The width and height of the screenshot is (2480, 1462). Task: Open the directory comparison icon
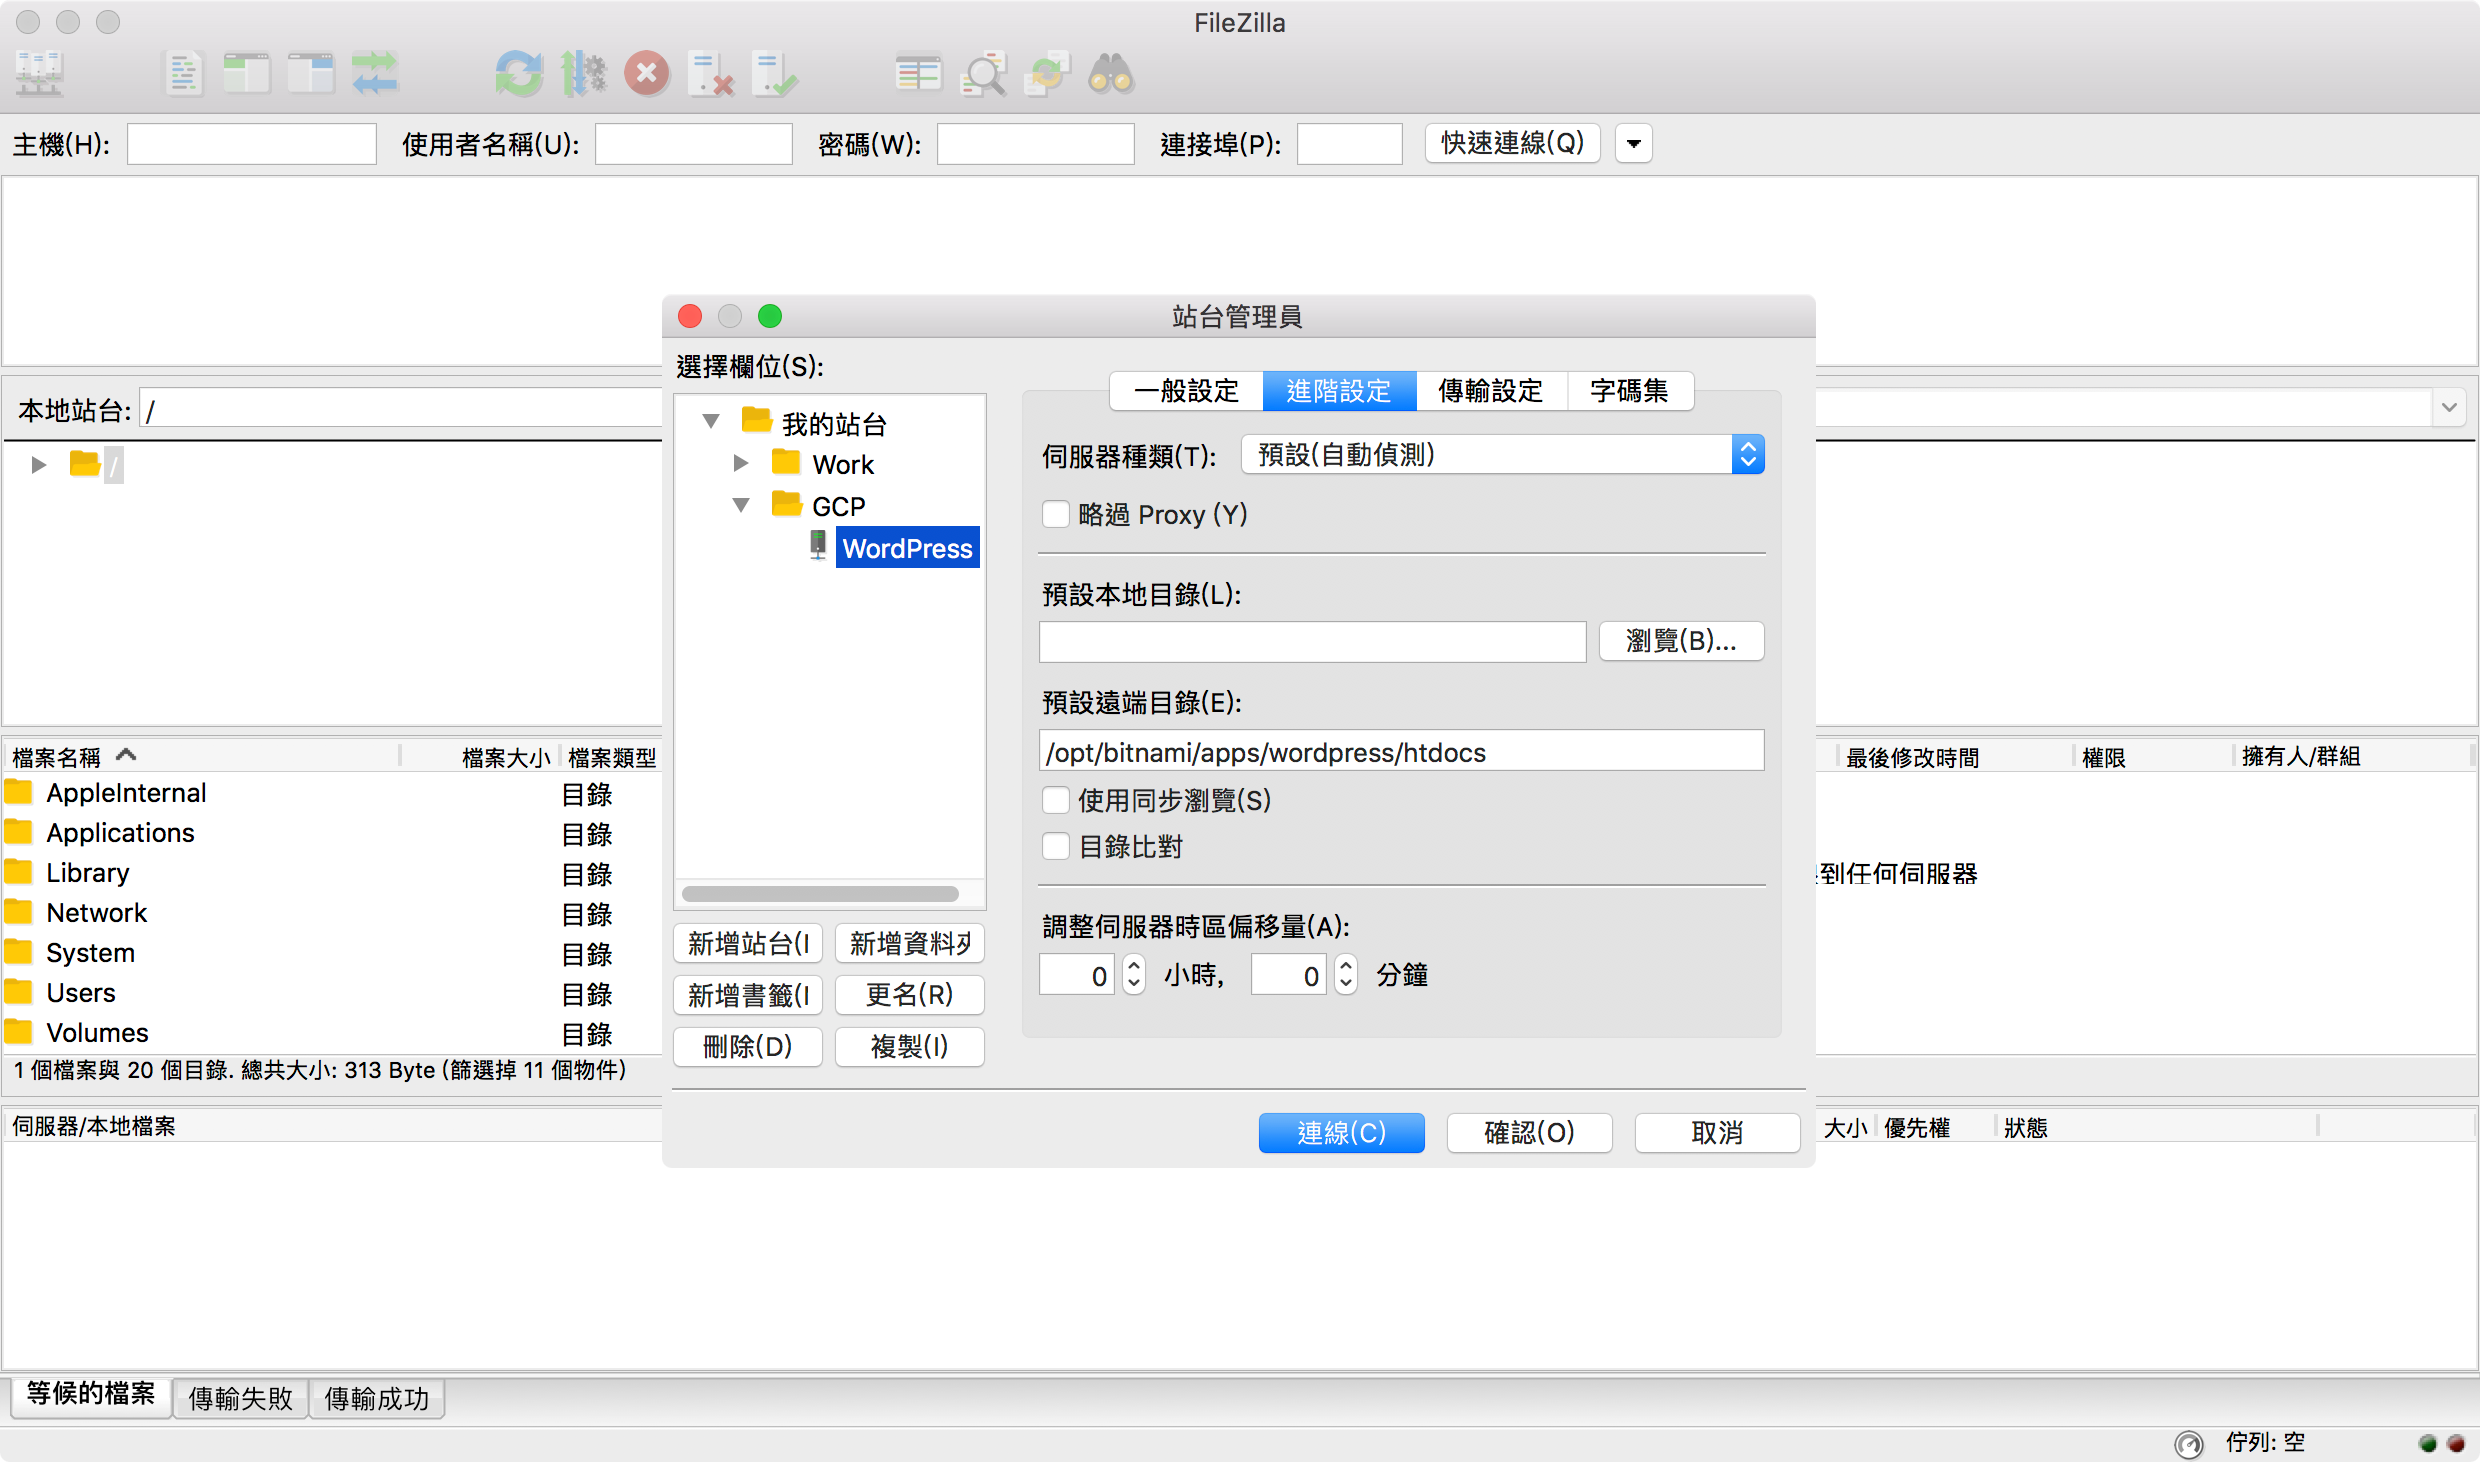pyautogui.click(x=918, y=73)
